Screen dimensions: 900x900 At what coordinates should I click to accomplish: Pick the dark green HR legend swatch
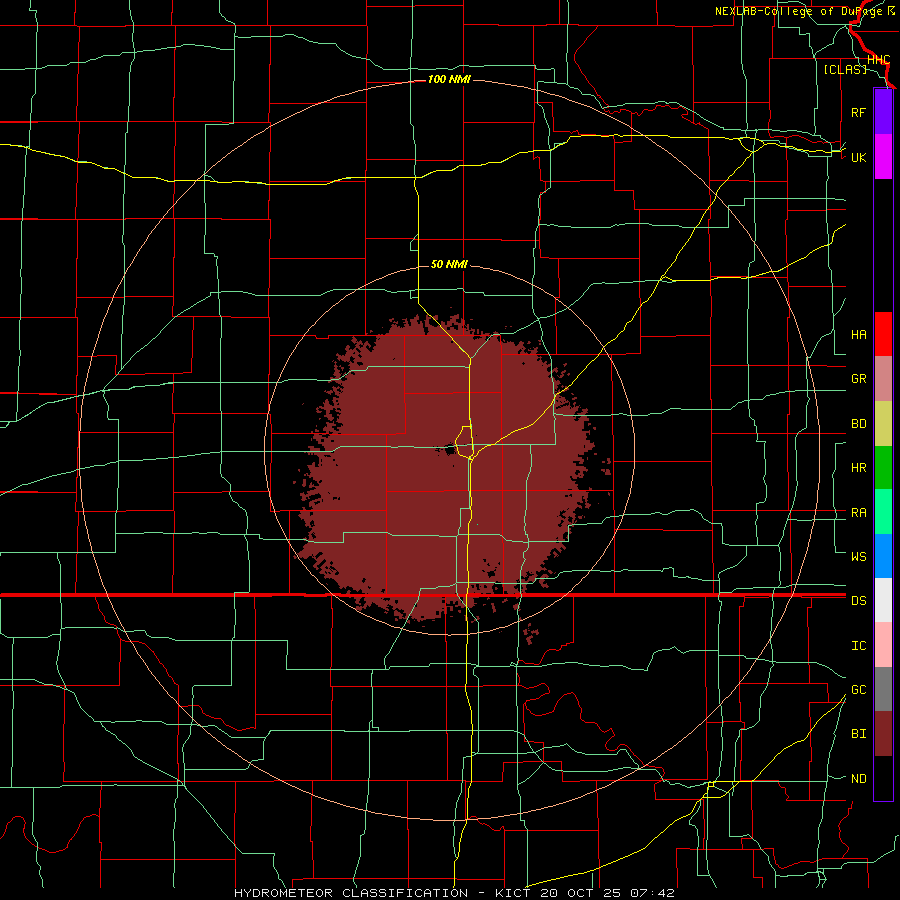883,468
